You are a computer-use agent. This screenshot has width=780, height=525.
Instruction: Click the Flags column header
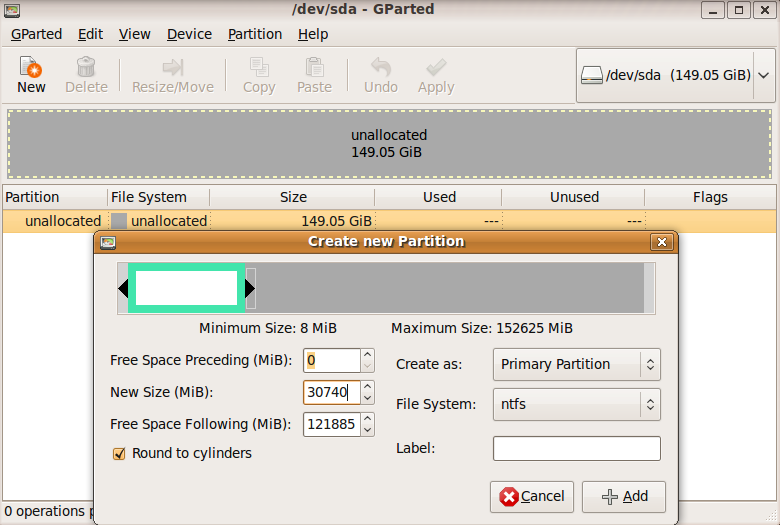[710, 198]
